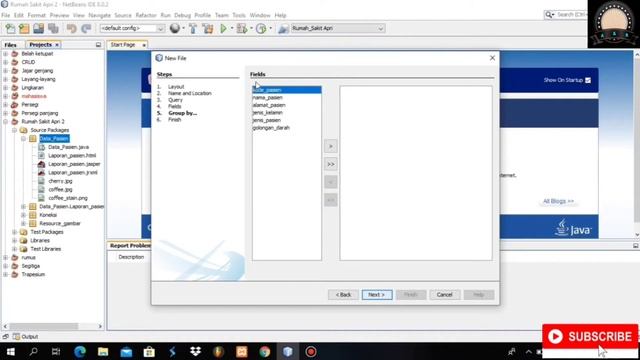This screenshot has width=640, height=360.
Task: Click the Search input field at top right
Action: [571, 15]
